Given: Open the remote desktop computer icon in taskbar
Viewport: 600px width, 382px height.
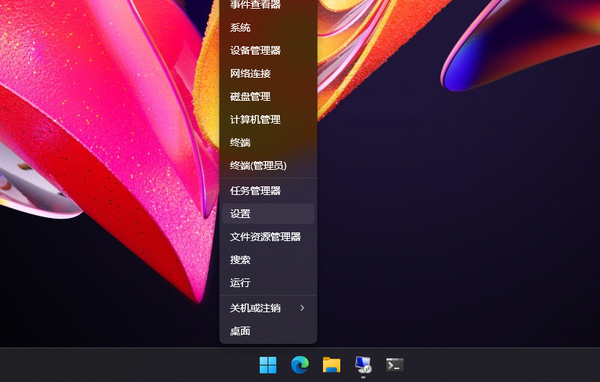Looking at the screenshot, I should point(363,365).
